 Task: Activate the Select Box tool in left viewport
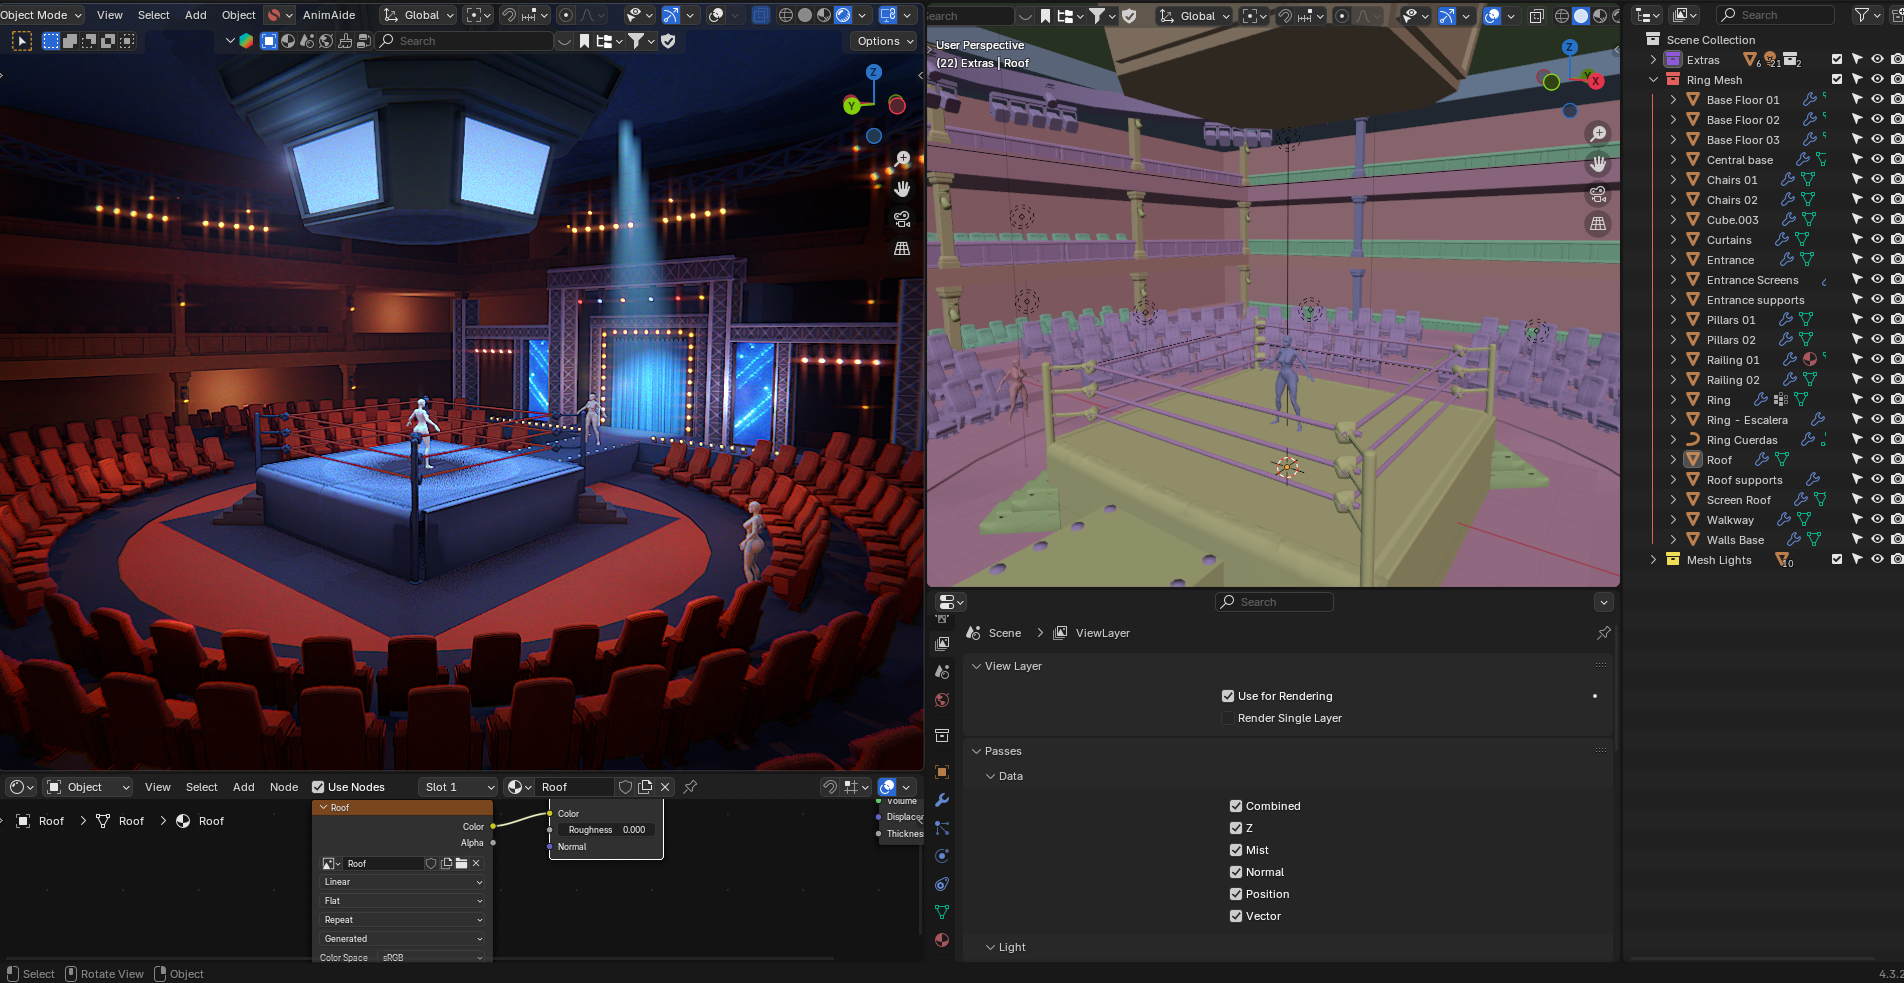click(x=22, y=41)
